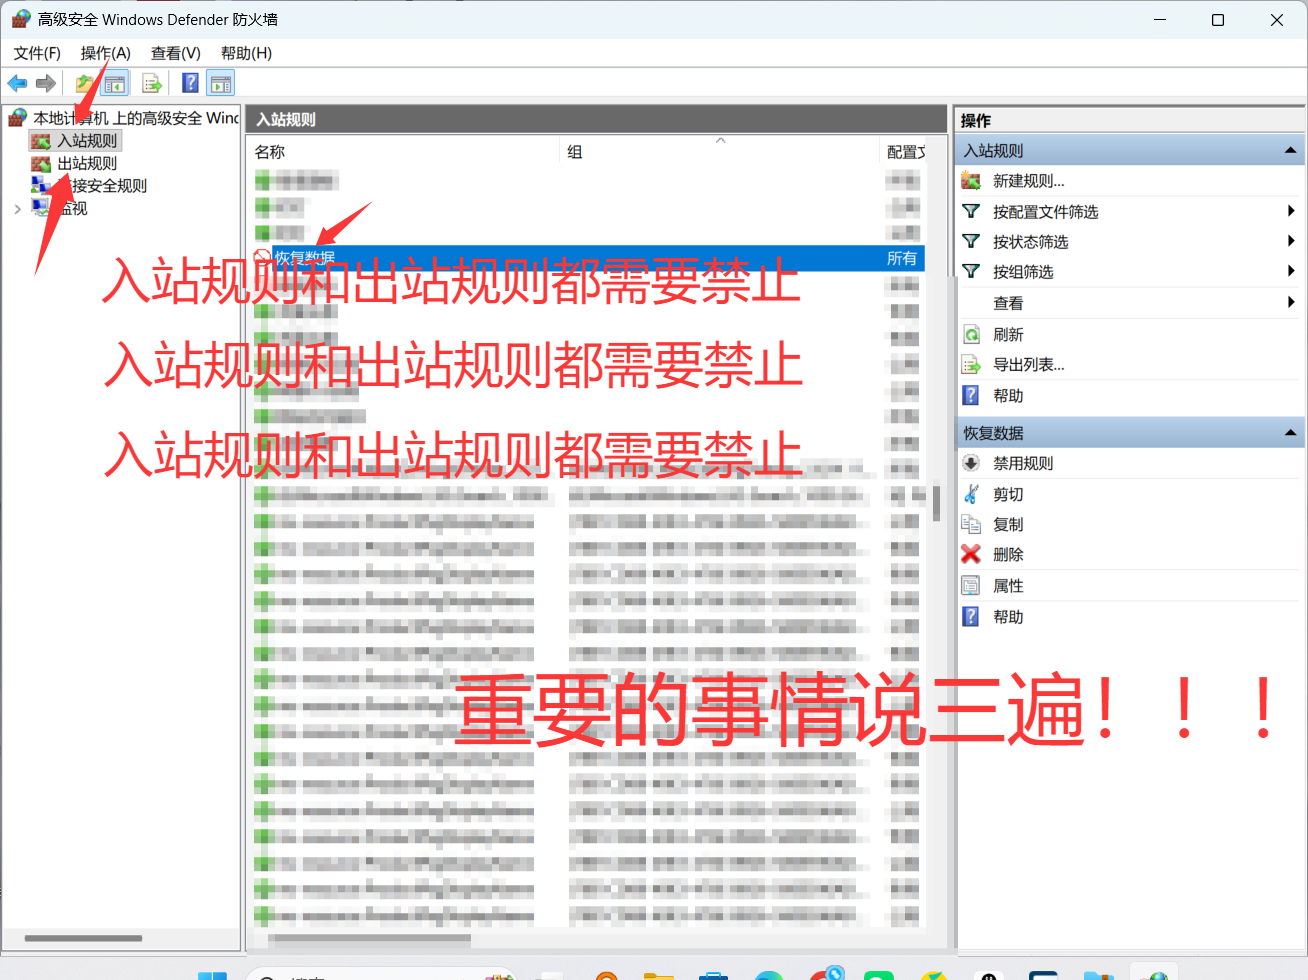Open the 查看 menu in menu bar
Viewport: 1308px width, 980px height.
[x=173, y=53]
